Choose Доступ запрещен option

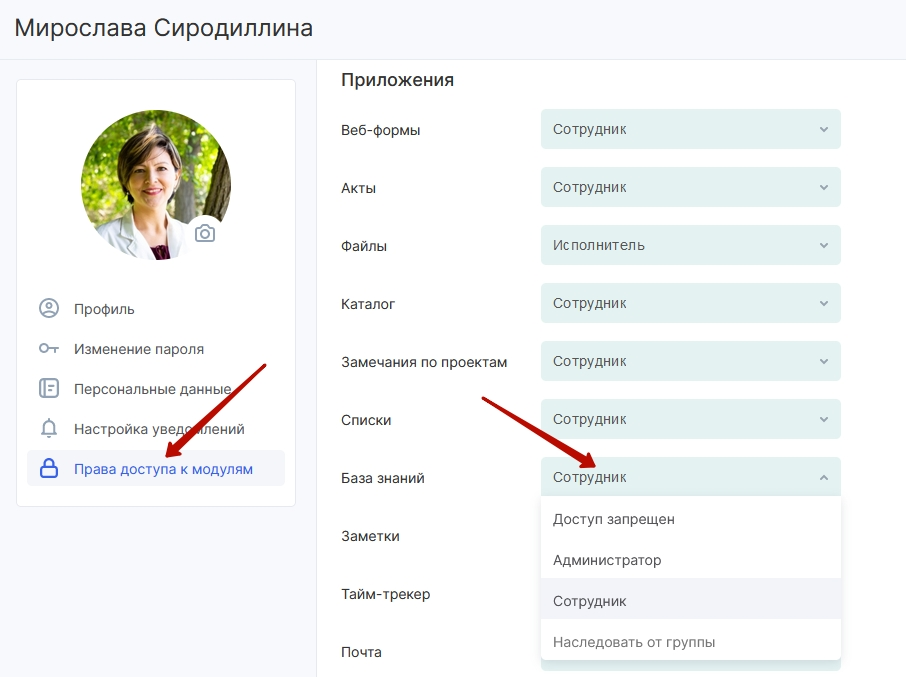(x=690, y=519)
